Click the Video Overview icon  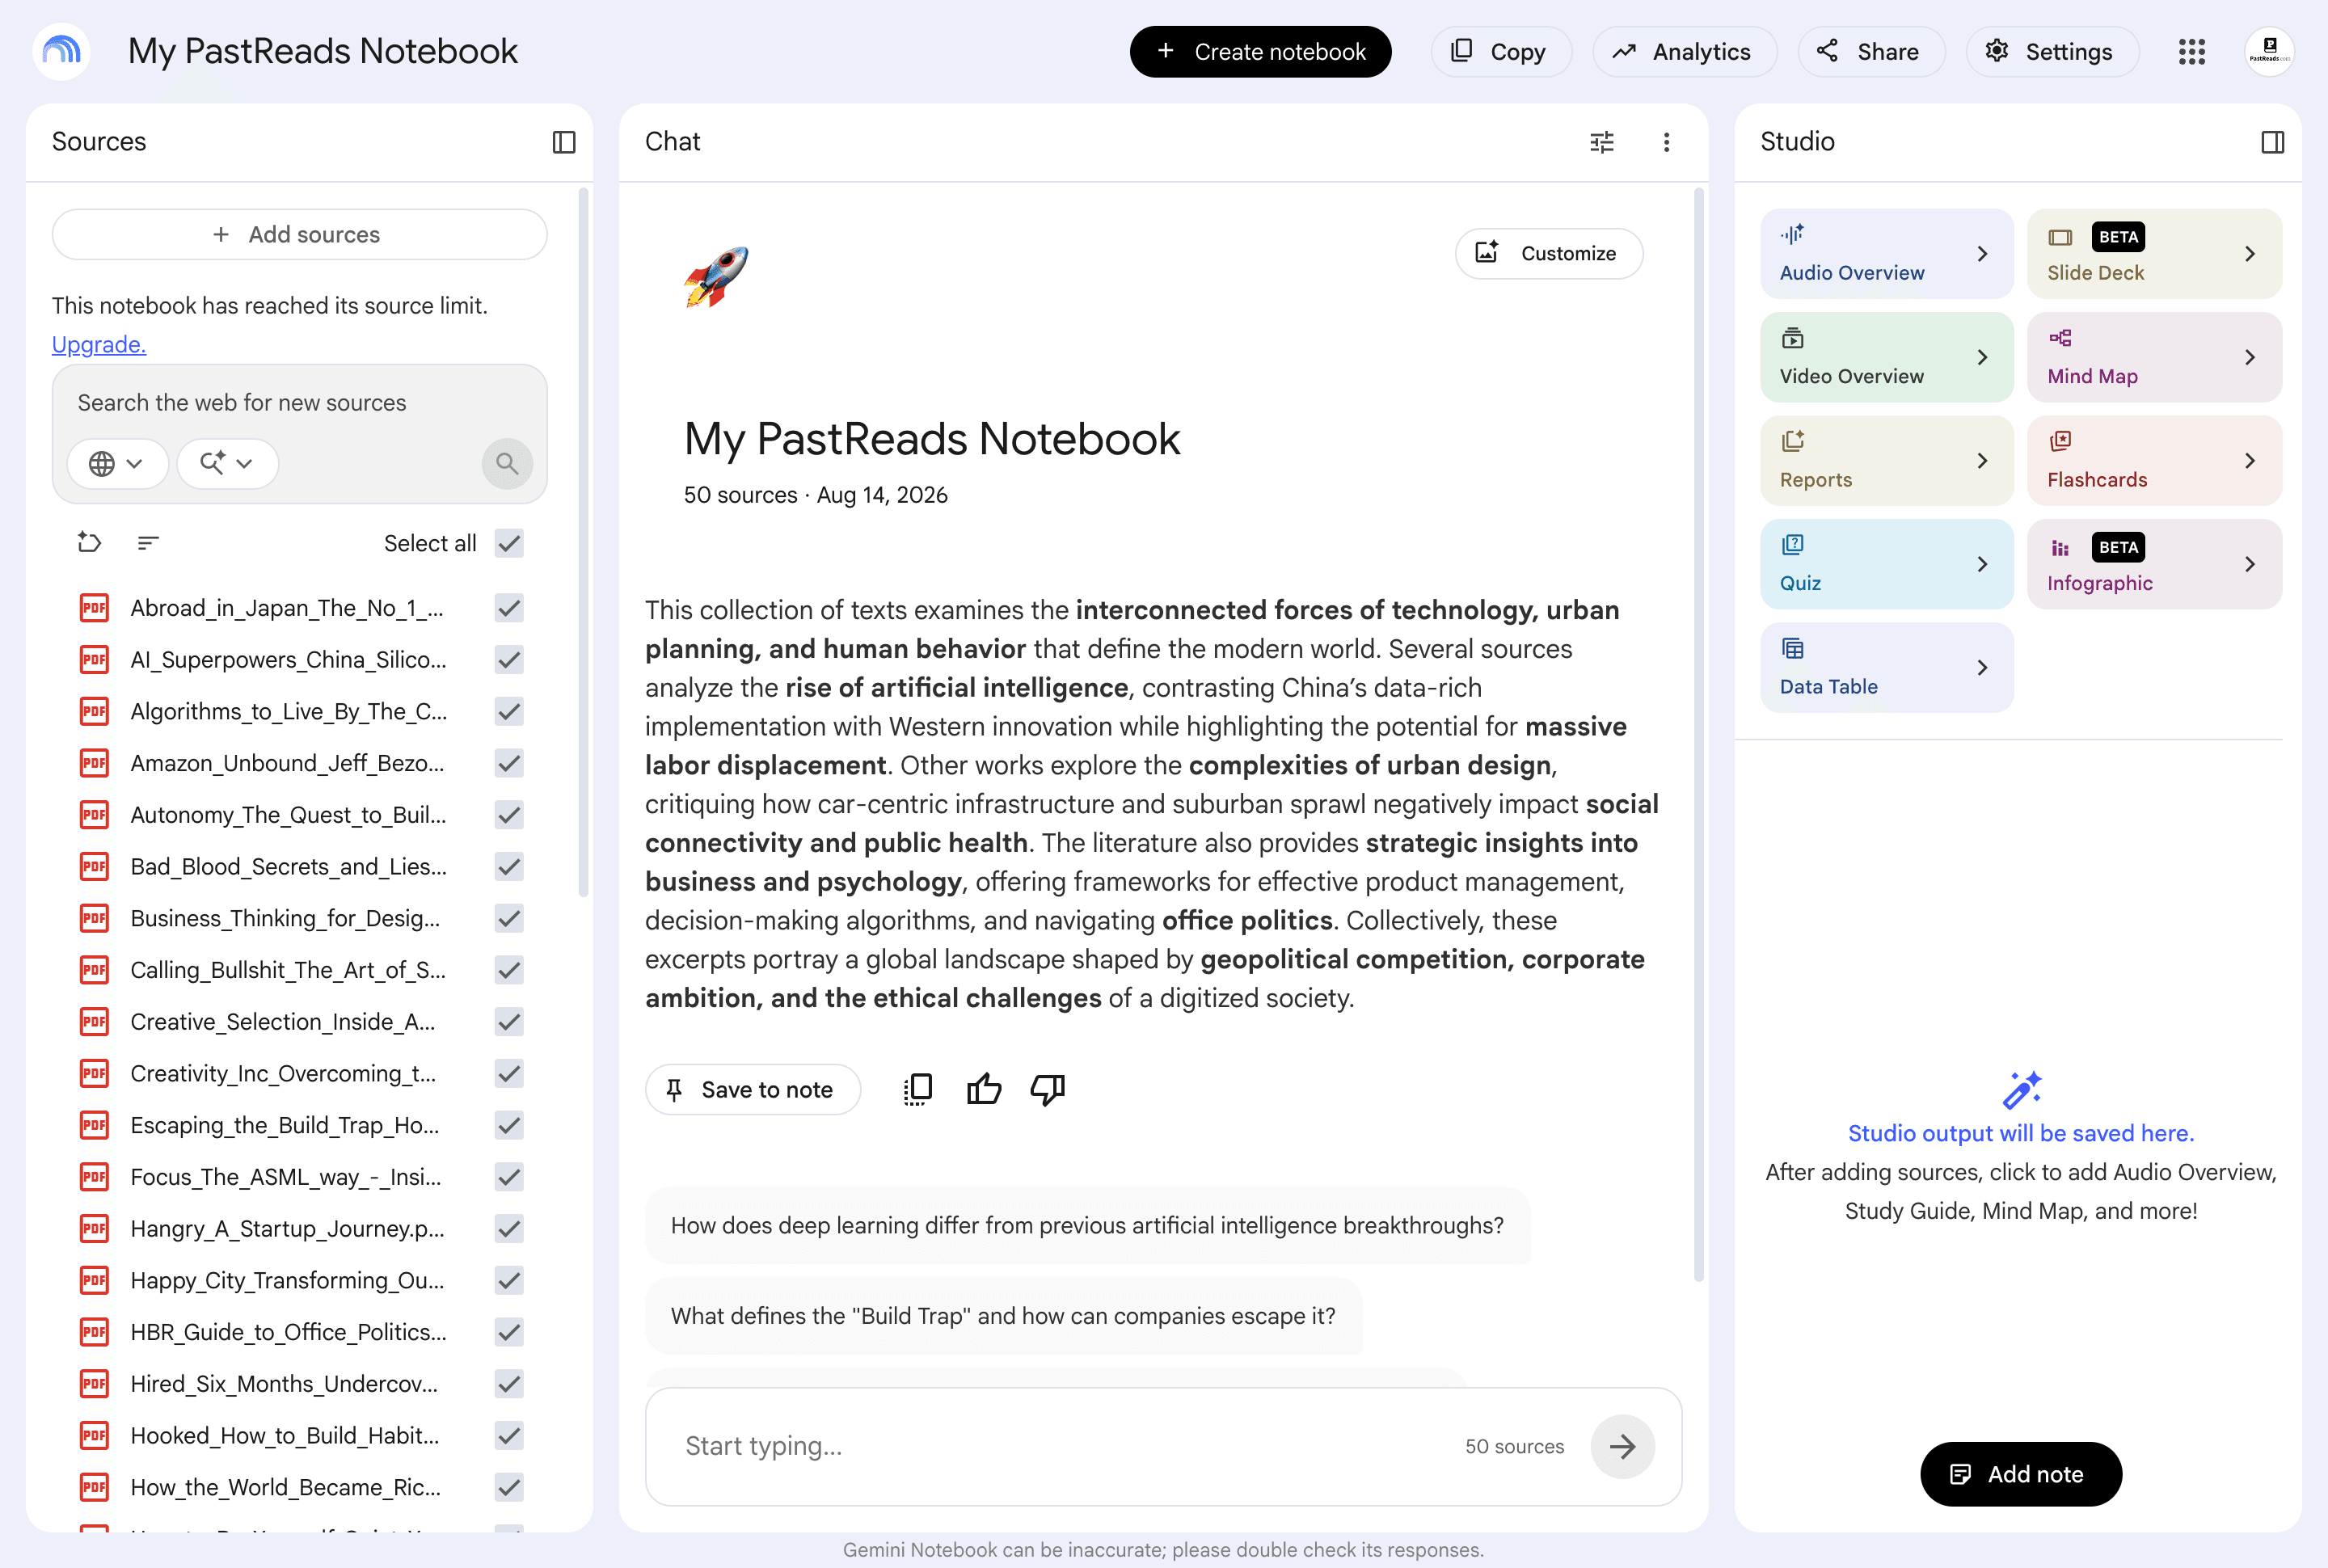[x=1792, y=338]
